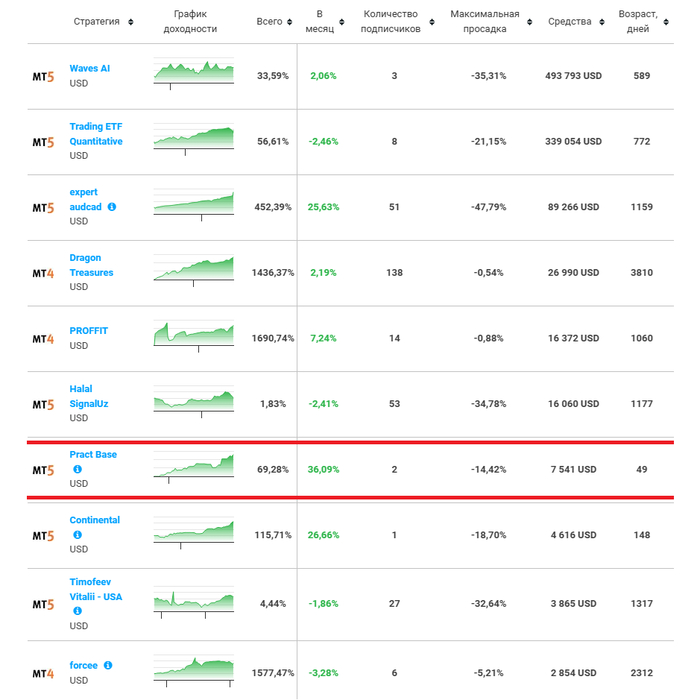
Task: Click the info icon next to expert audcad
Action: pos(112,207)
